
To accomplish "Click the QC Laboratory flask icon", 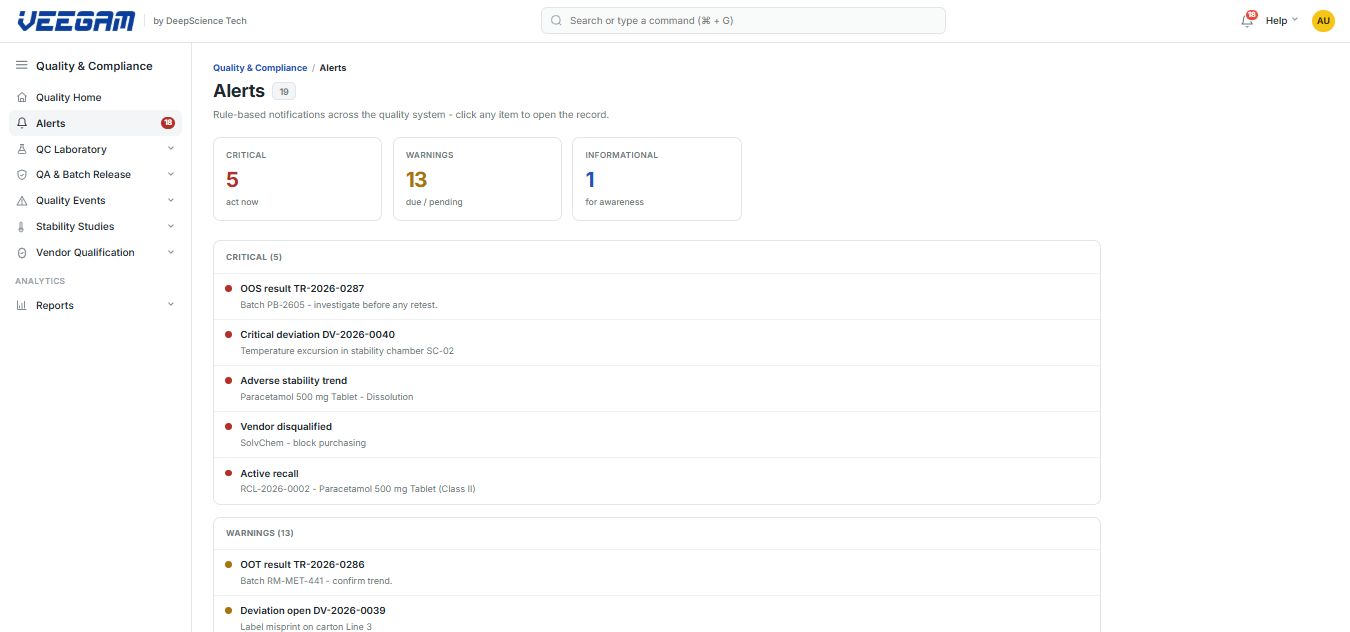I will point(22,149).
